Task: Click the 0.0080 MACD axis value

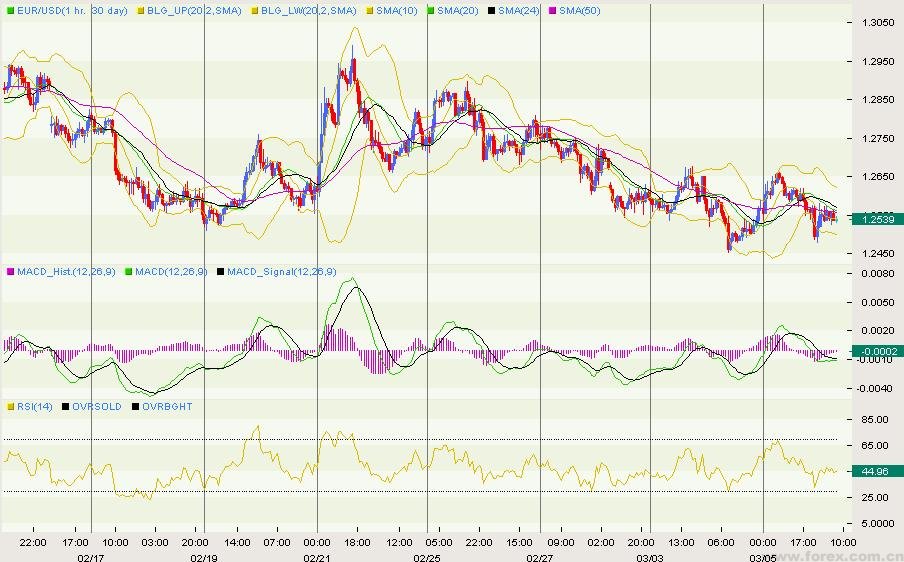Action: [x=878, y=273]
